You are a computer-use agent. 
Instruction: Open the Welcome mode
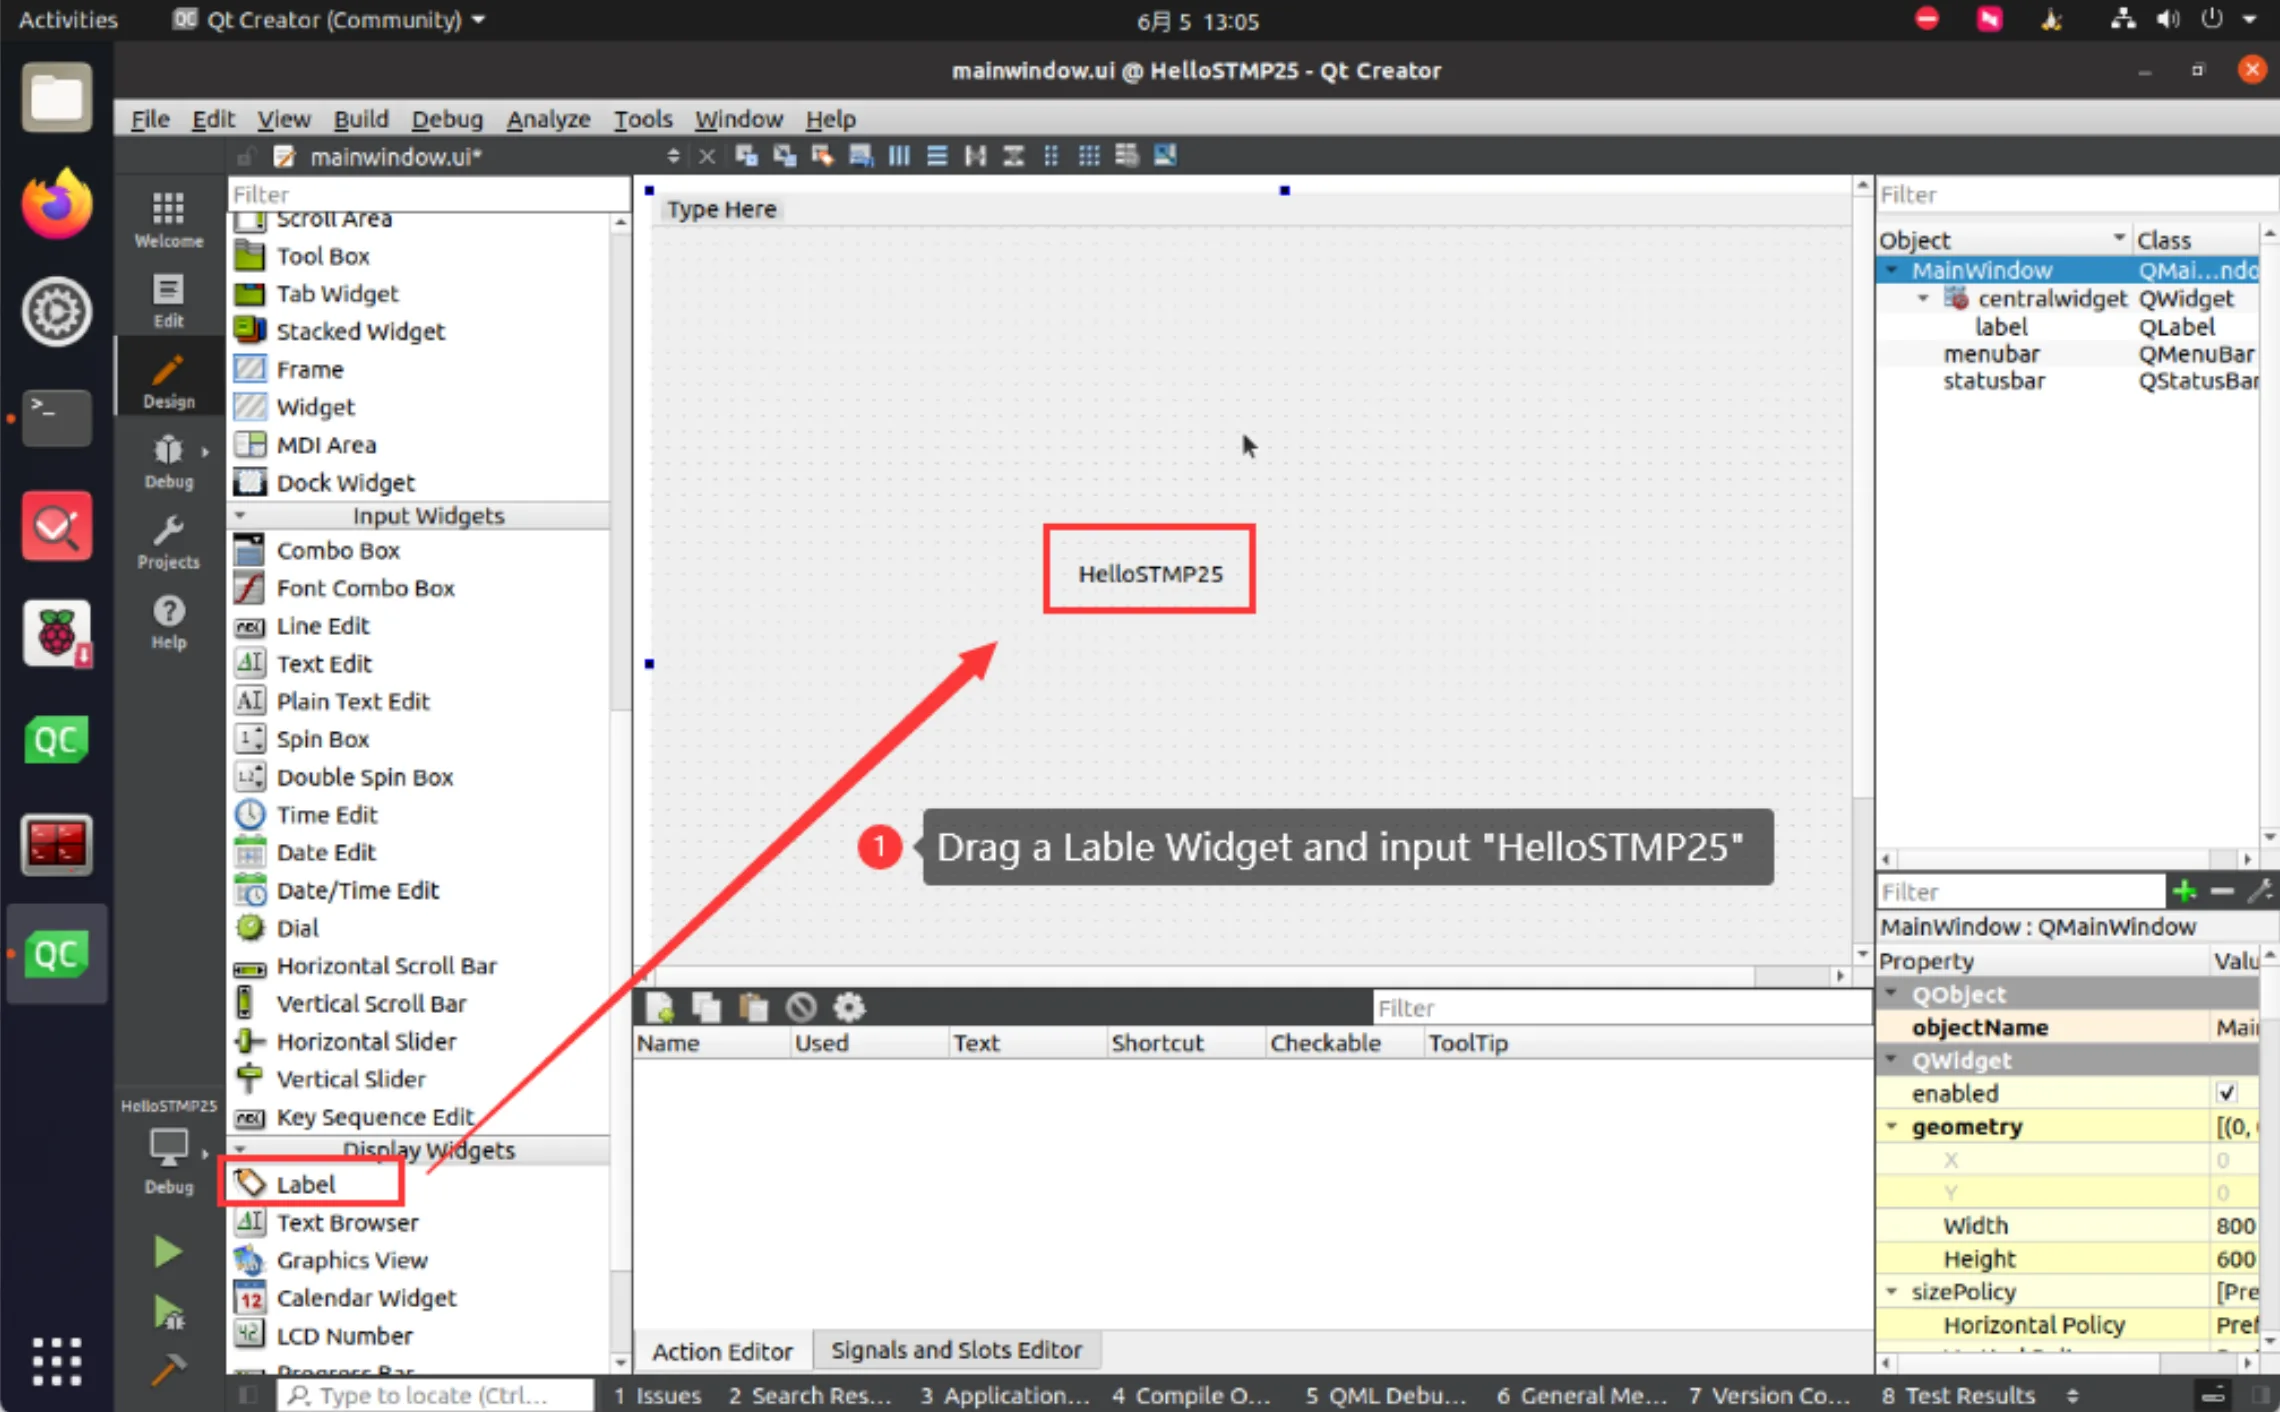pos(168,220)
